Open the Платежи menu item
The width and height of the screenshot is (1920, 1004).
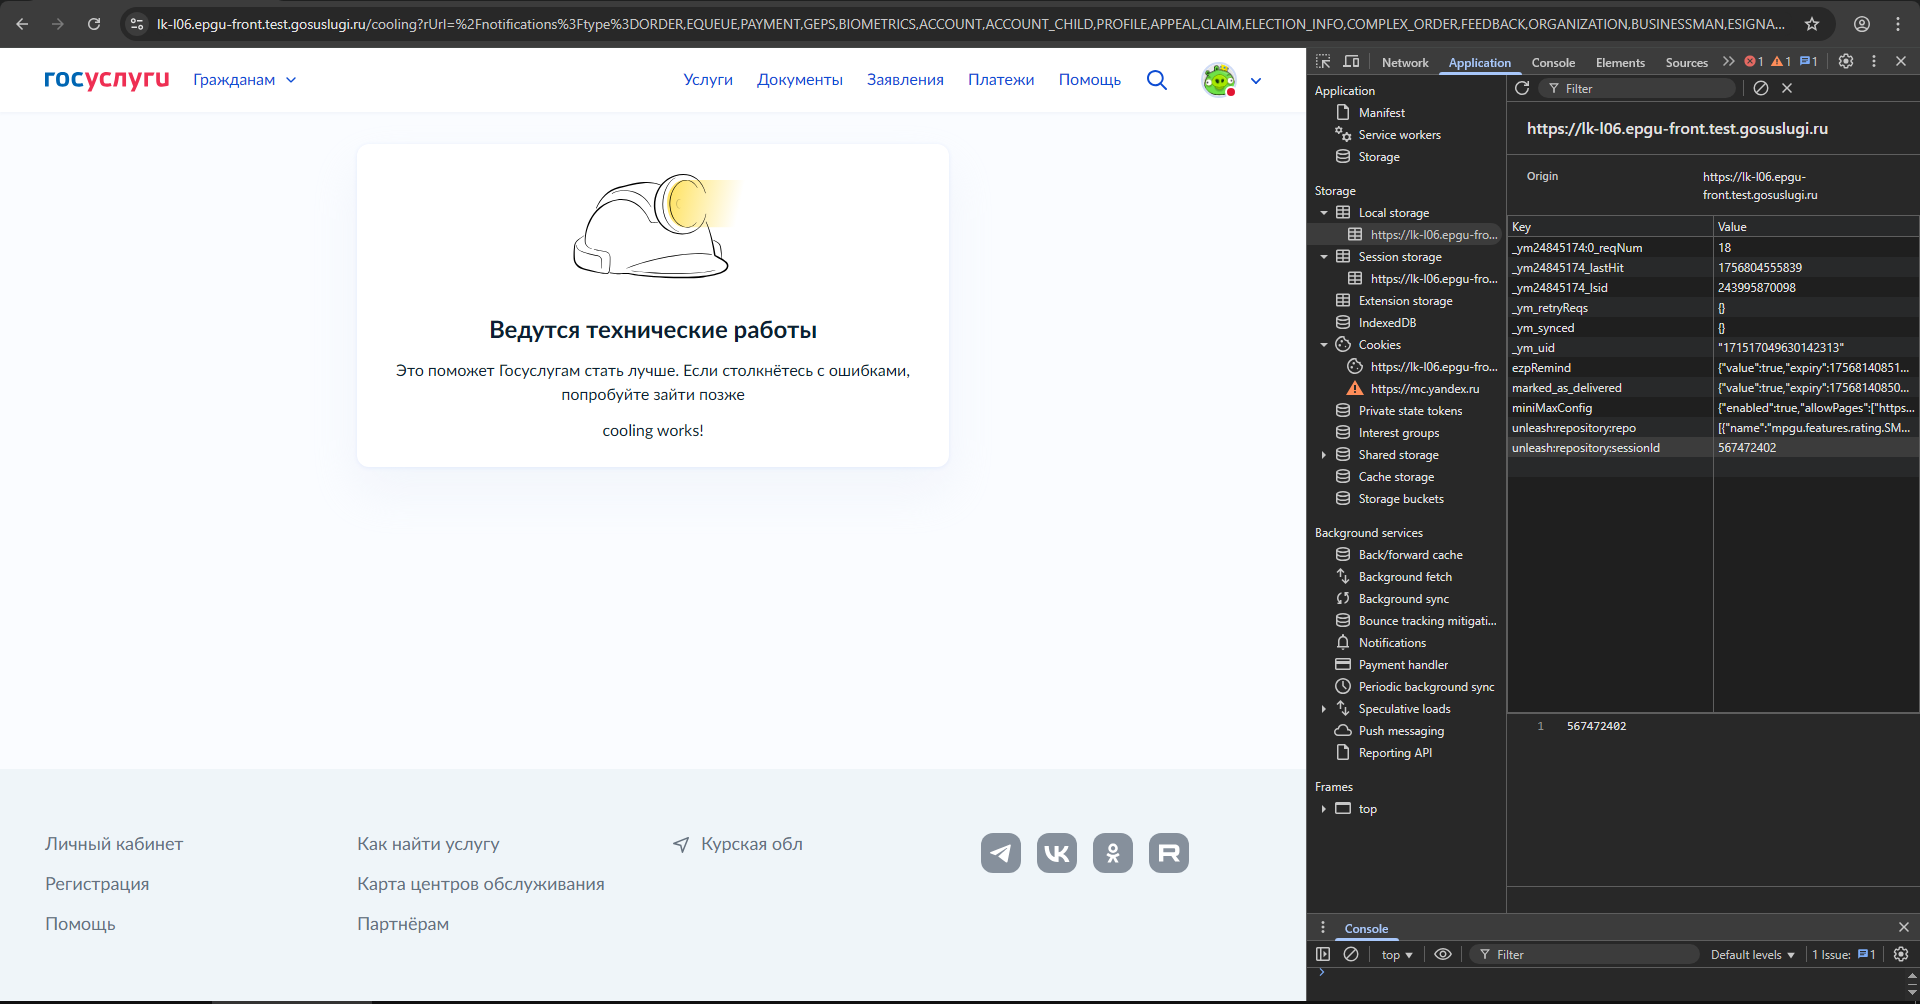pos(1001,80)
